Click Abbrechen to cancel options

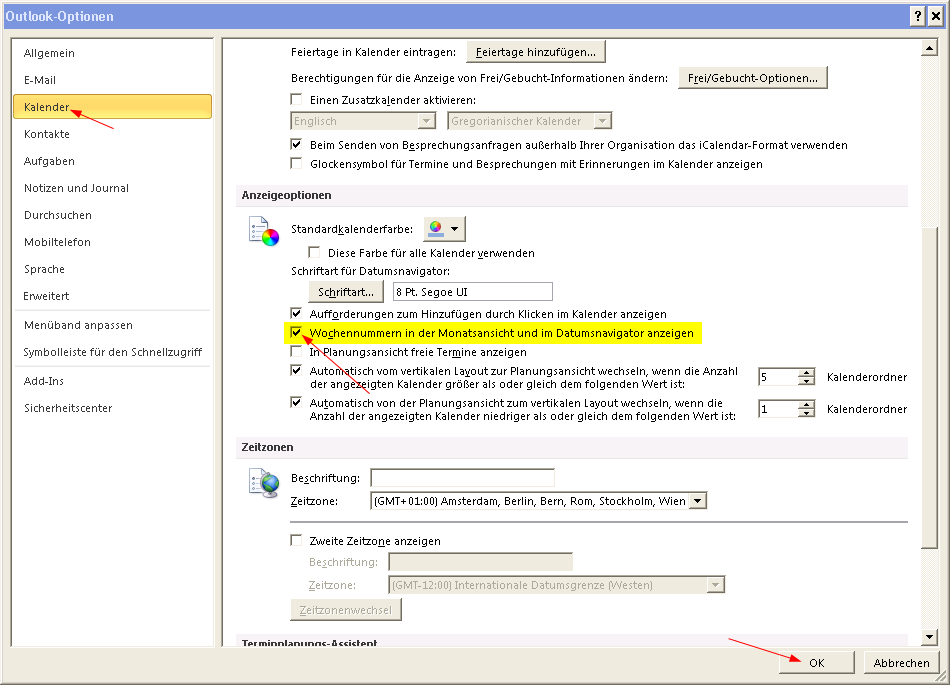coord(902,663)
